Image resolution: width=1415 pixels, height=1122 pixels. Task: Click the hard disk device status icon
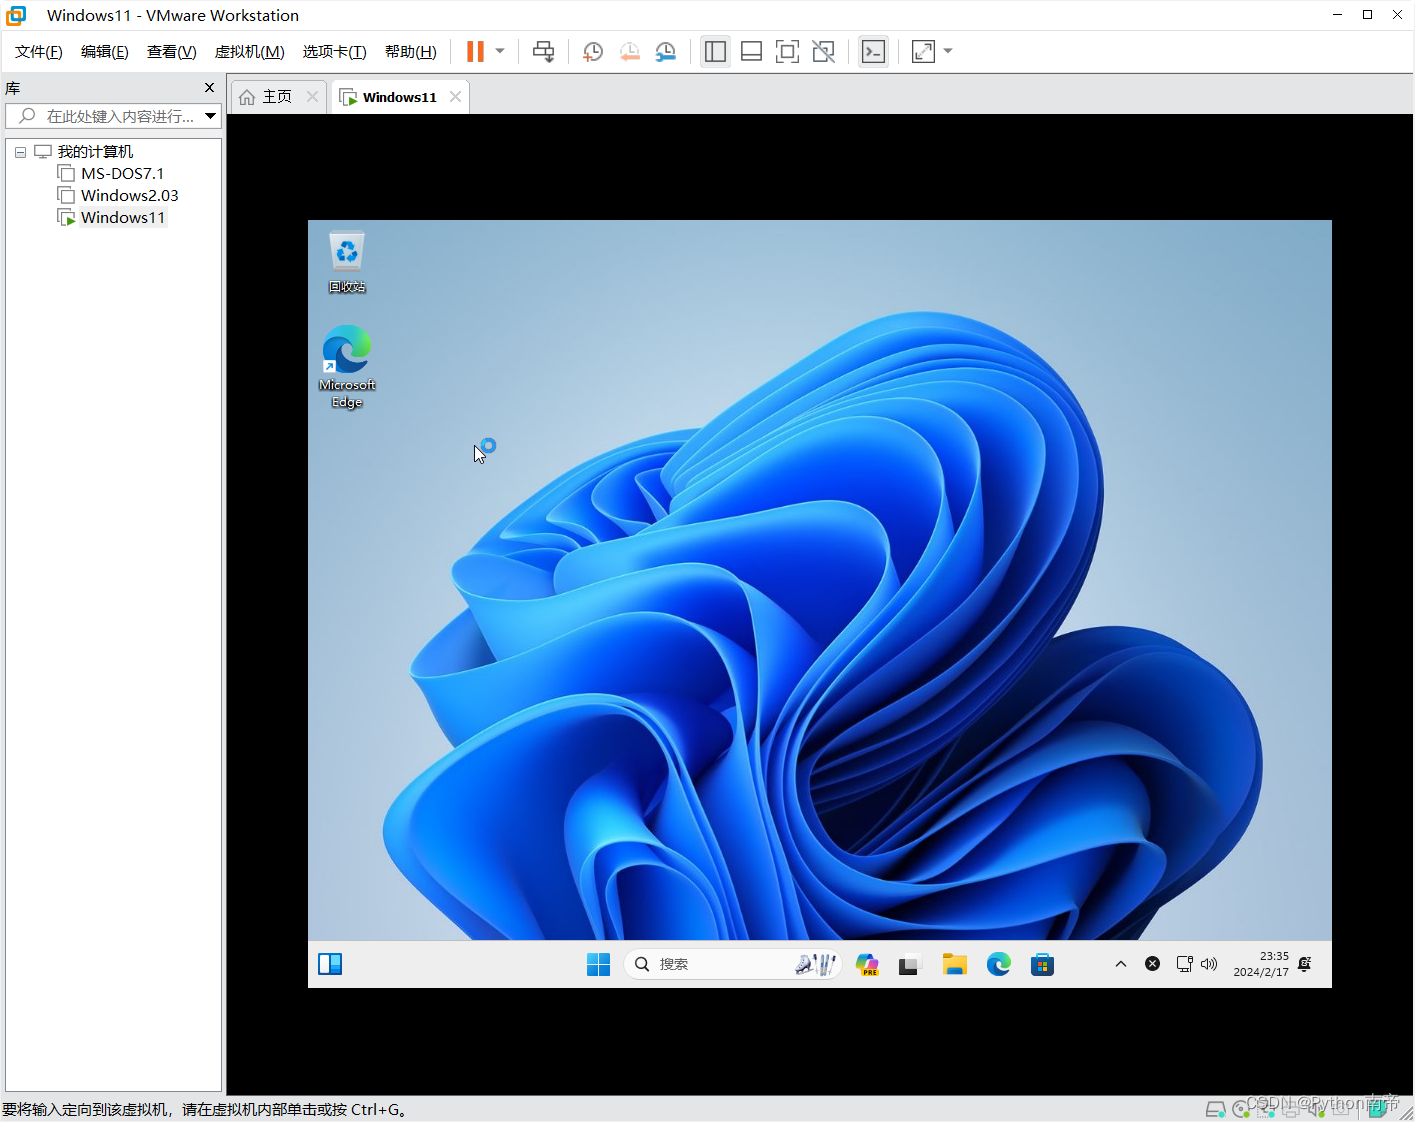(1215, 1109)
